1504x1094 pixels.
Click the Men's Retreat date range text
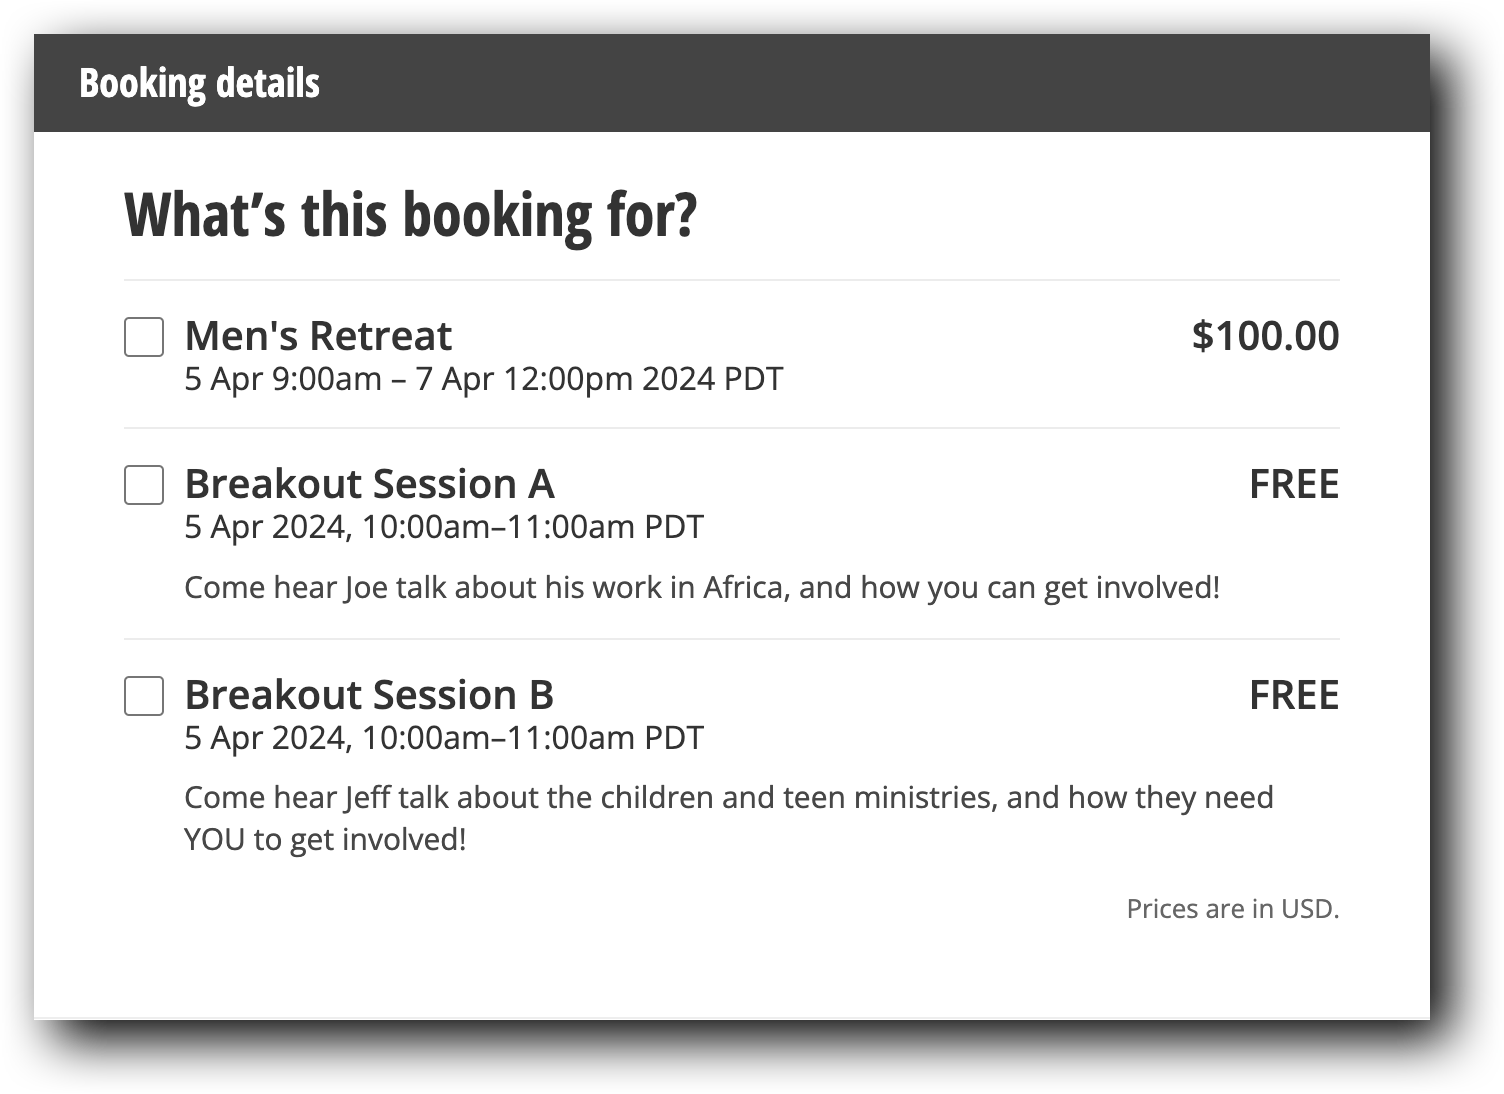[x=484, y=379]
